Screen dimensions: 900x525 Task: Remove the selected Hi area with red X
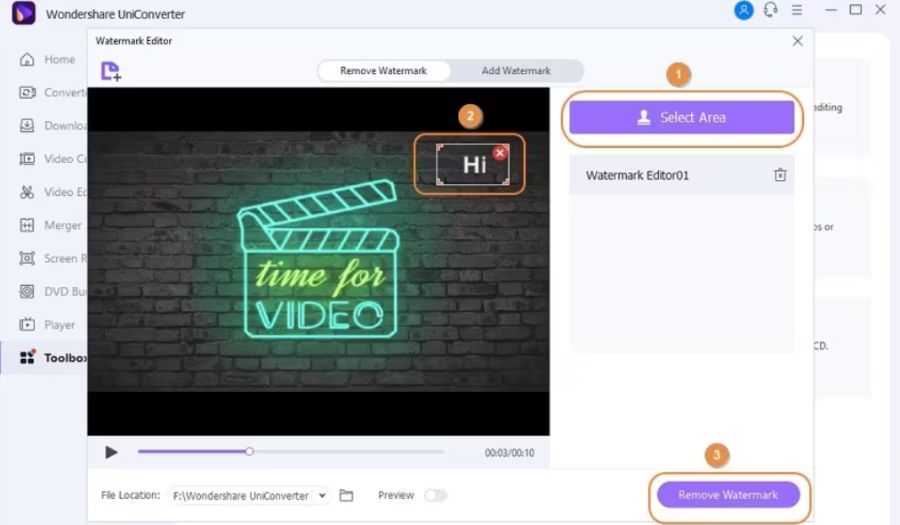pyautogui.click(x=500, y=153)
